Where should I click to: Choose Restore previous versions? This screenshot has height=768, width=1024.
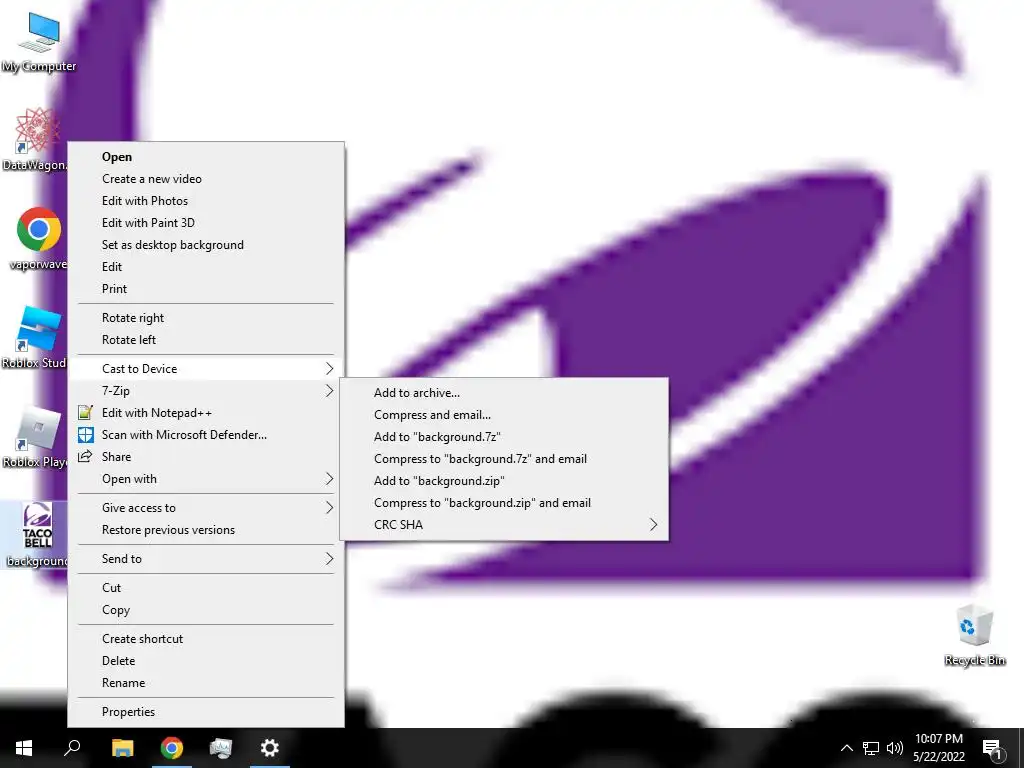(206, 530)
